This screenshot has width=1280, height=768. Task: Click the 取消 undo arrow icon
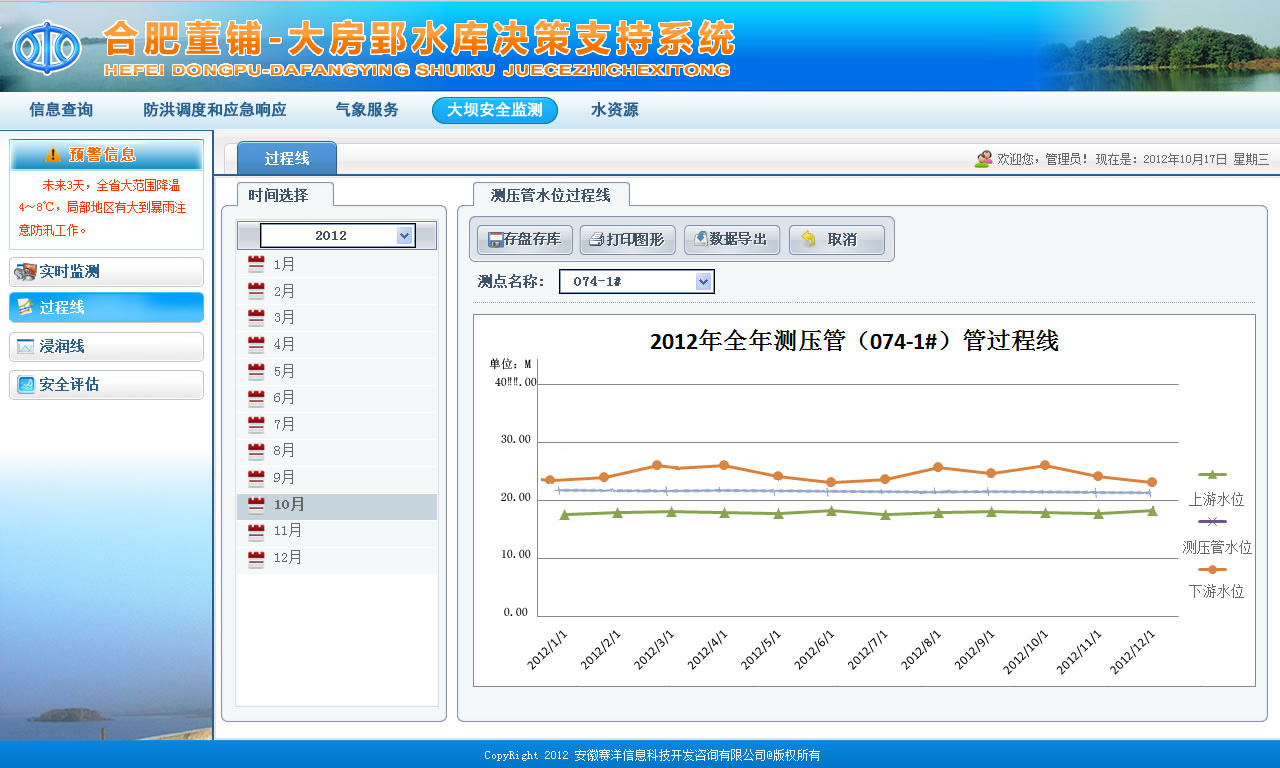click(808, 239)
